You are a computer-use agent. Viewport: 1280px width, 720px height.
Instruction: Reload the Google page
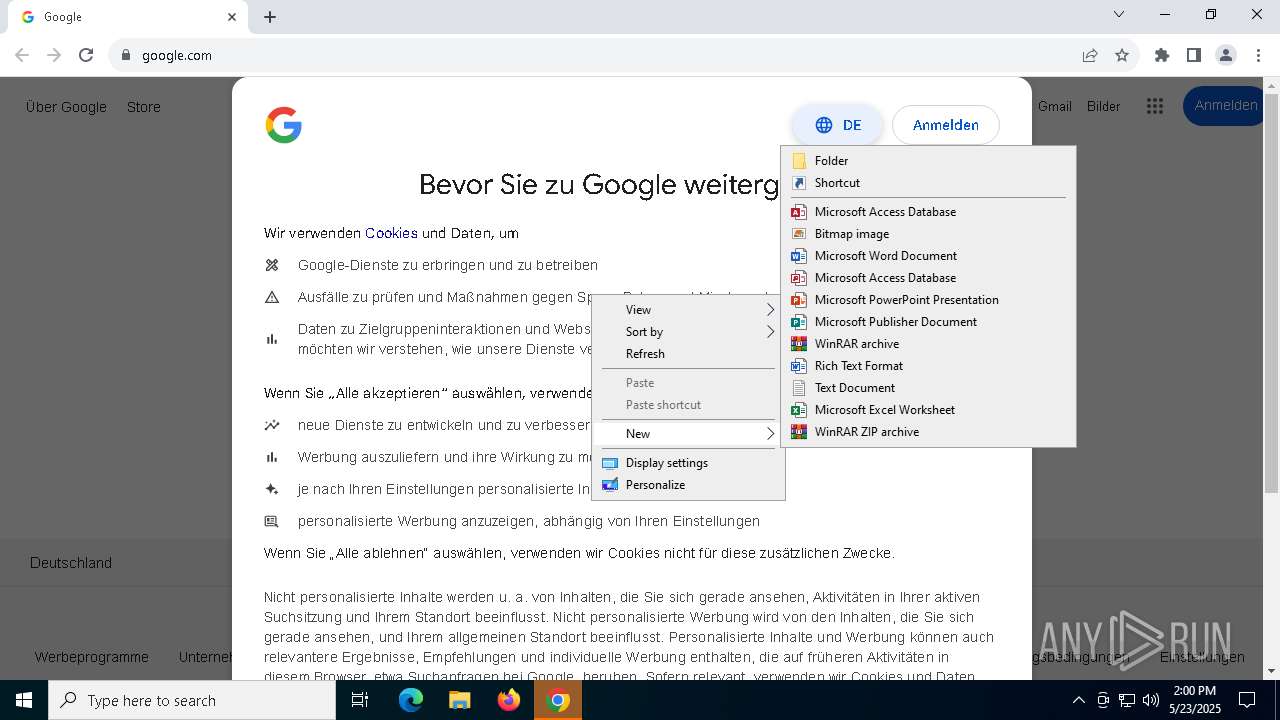(x=86, y=55)
